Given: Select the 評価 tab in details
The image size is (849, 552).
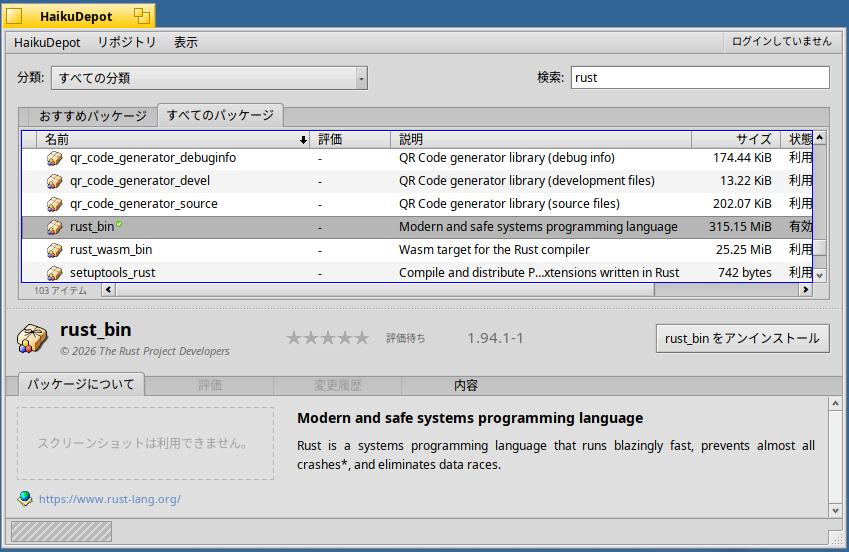Looking at the screenshot, I should pos(210,385).
